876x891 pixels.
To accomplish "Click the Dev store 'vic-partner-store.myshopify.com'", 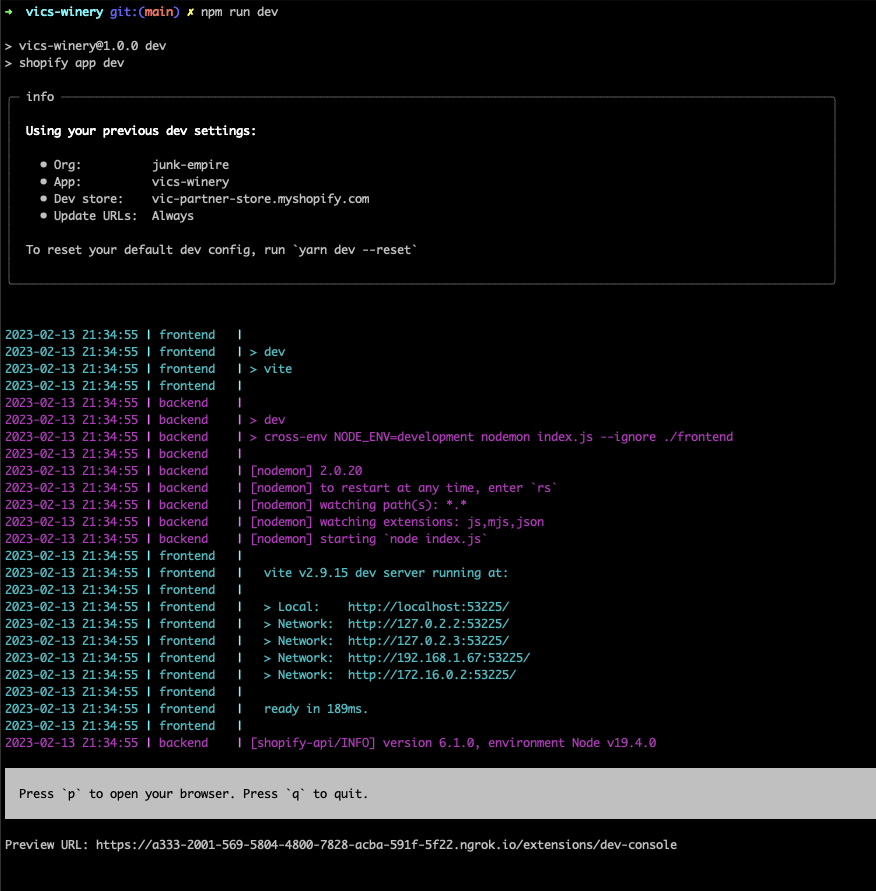I will pyautogui.click(x=260, y=199).
